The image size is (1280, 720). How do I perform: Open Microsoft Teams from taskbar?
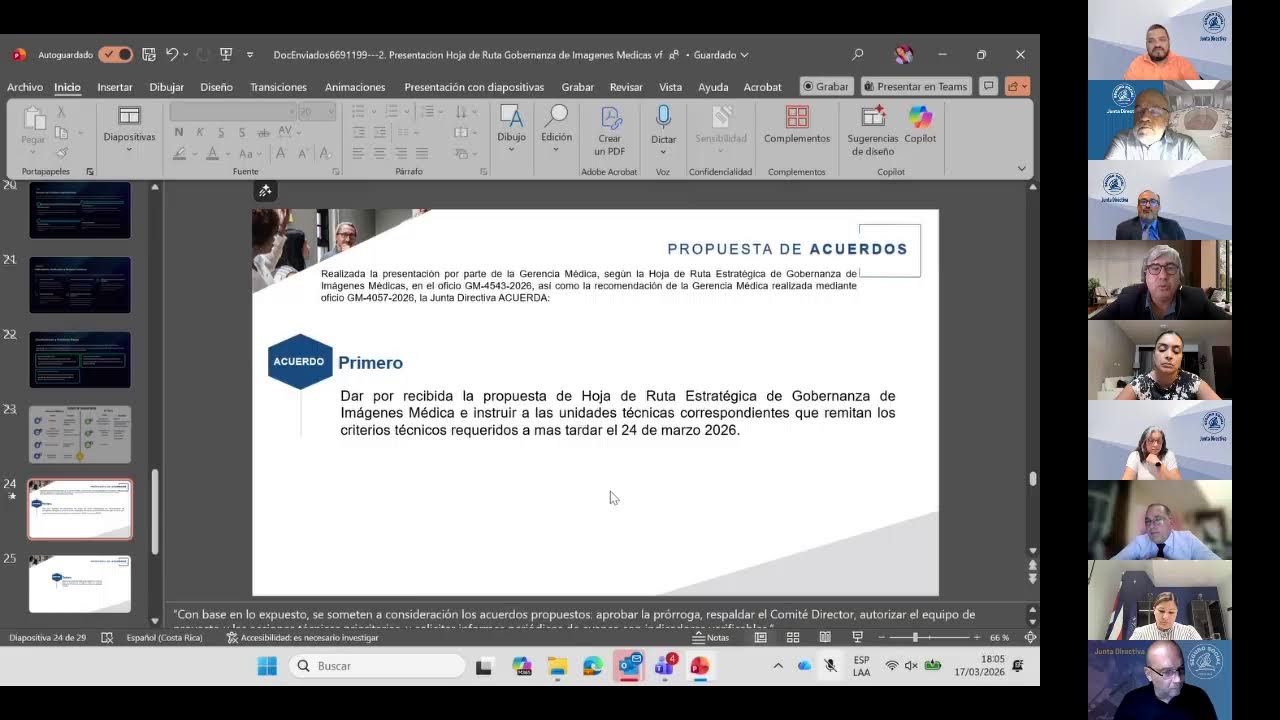point(664,666)
